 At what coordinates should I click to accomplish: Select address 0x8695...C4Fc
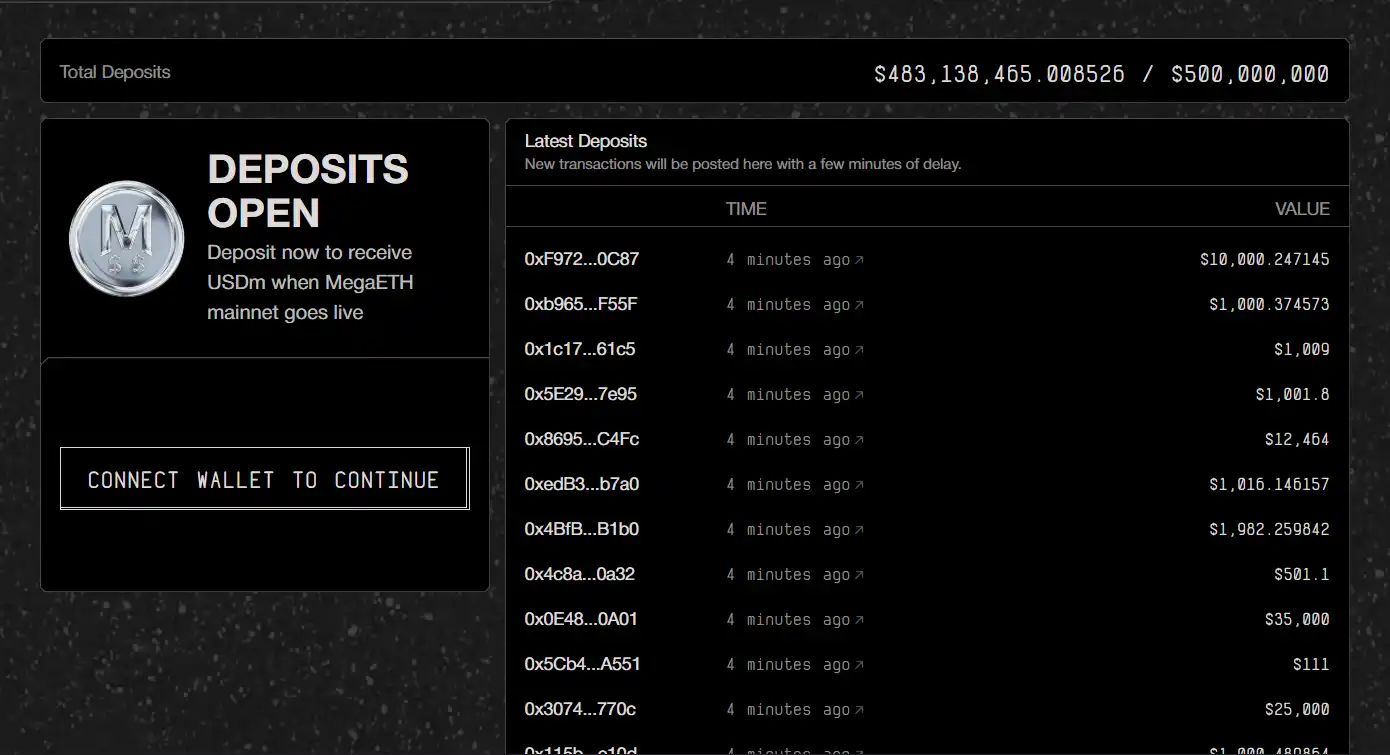coord(582,439)
